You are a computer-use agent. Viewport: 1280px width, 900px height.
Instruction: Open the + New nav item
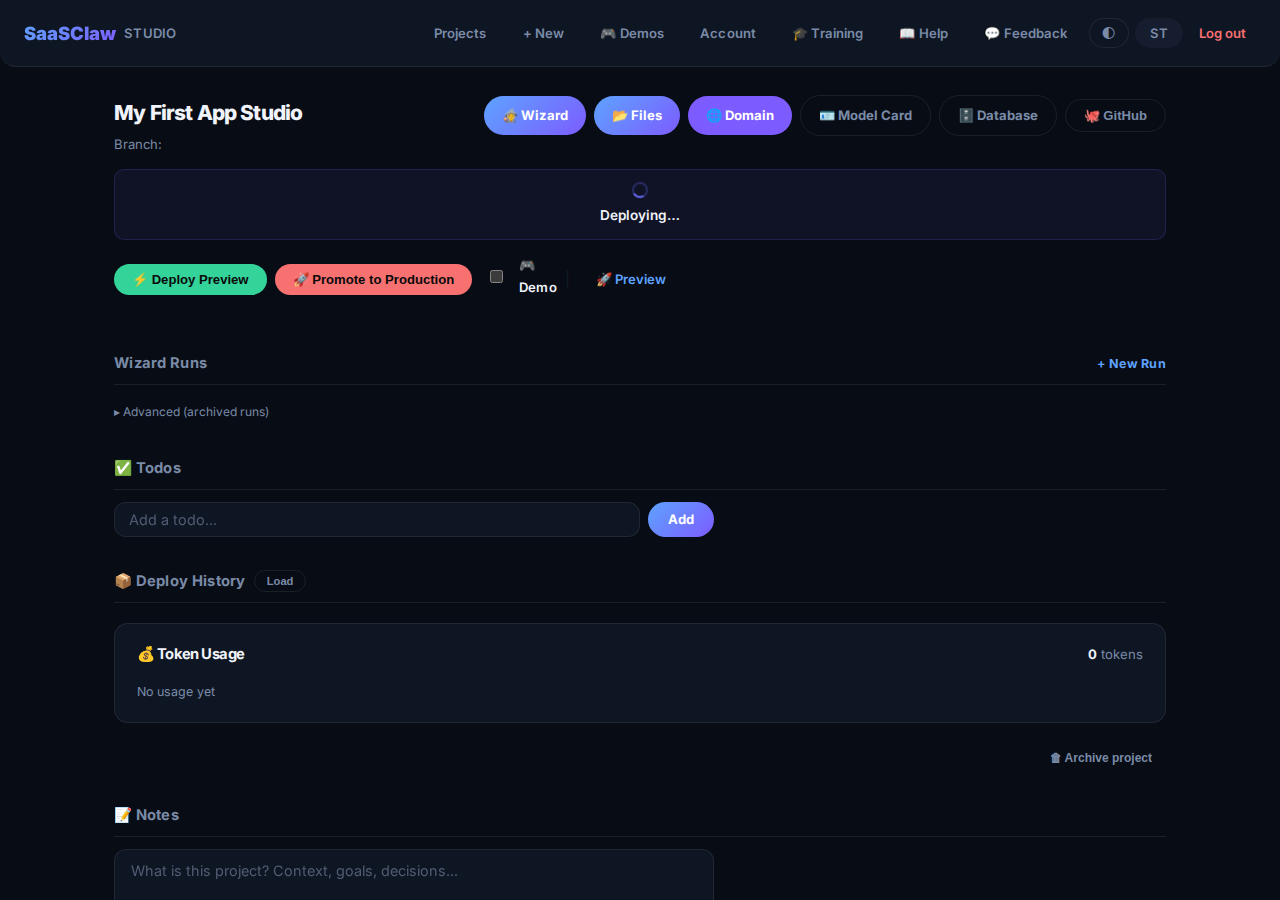coord(543,33)
